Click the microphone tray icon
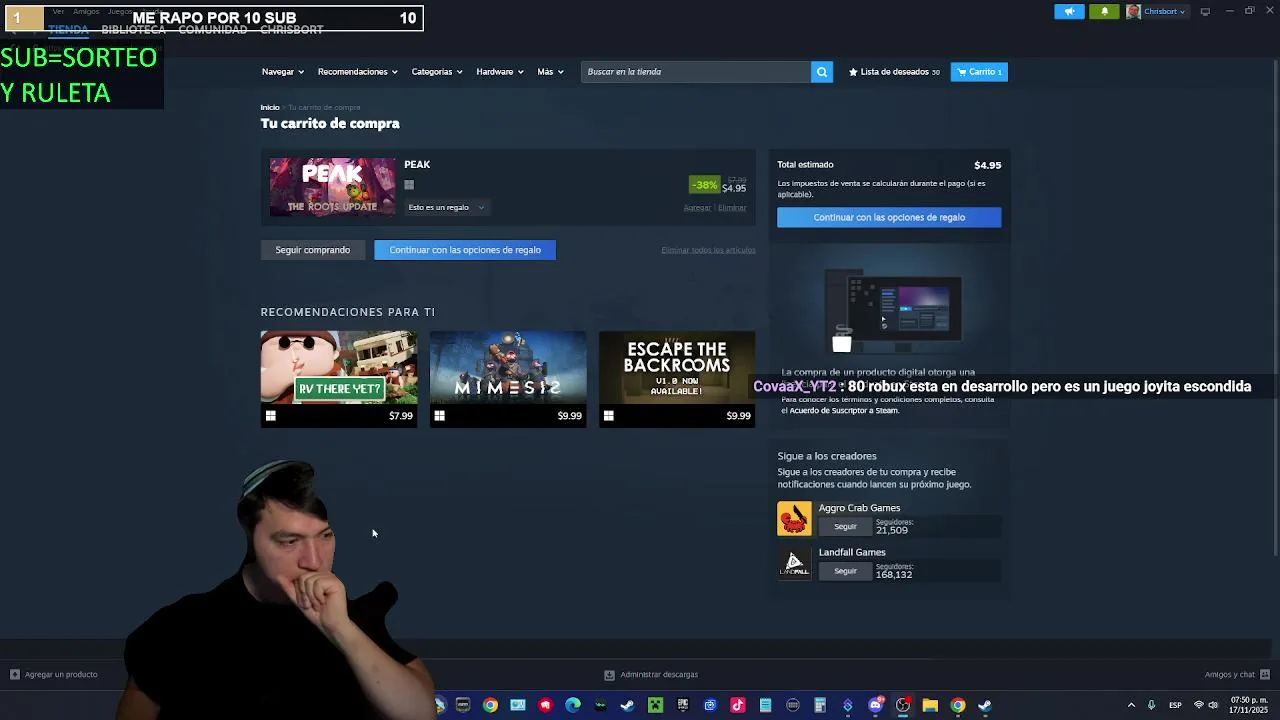Viewport: 1280px width, 720px height. [1151, 705]
